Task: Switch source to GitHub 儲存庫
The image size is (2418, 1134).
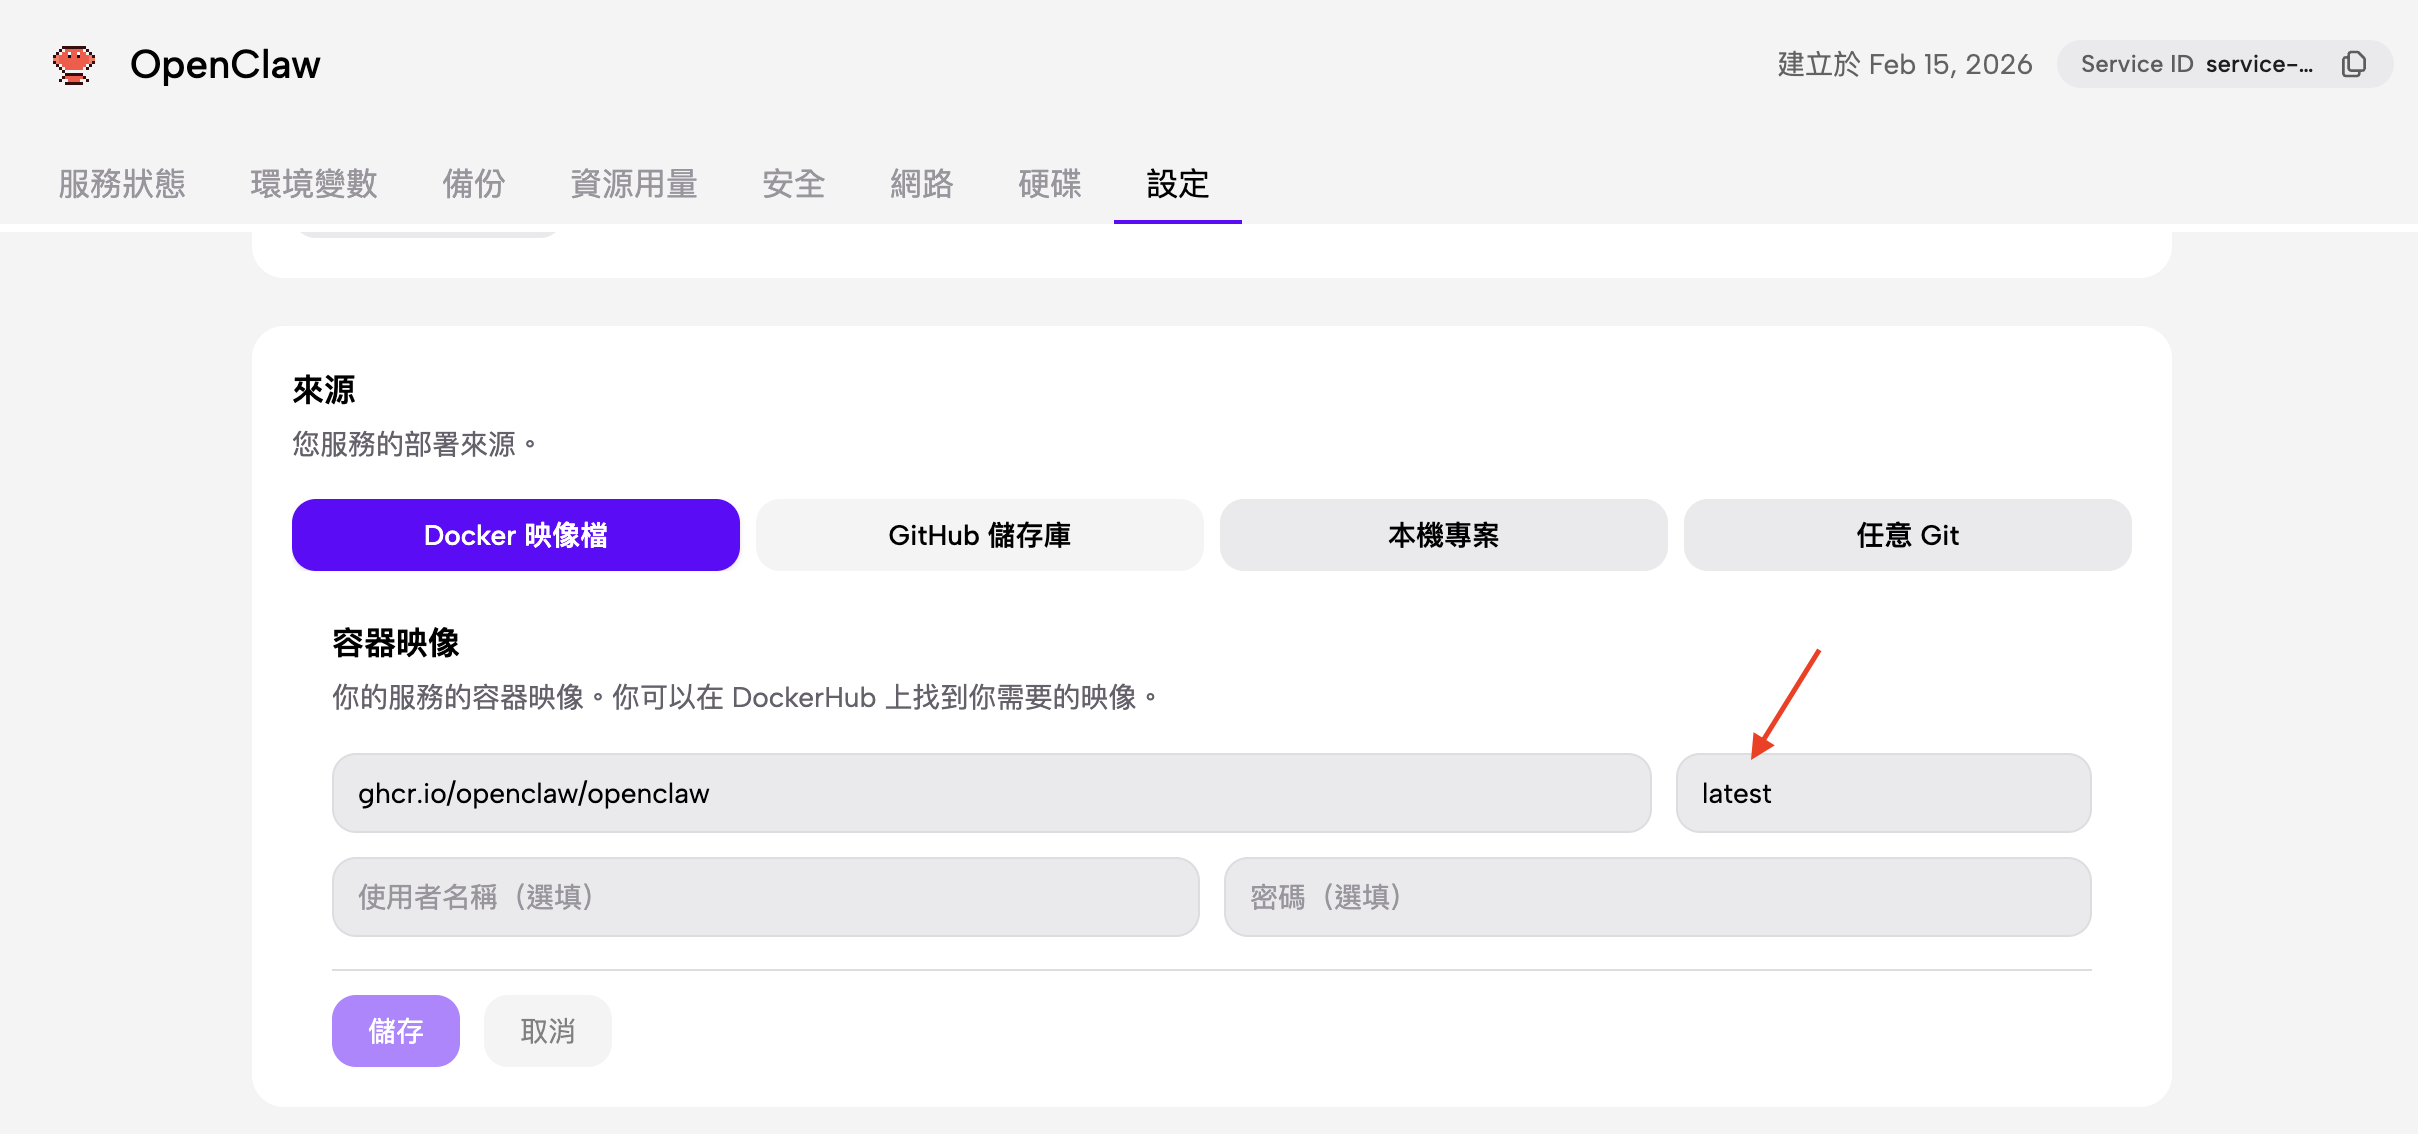Action: (x=978, y=535)
